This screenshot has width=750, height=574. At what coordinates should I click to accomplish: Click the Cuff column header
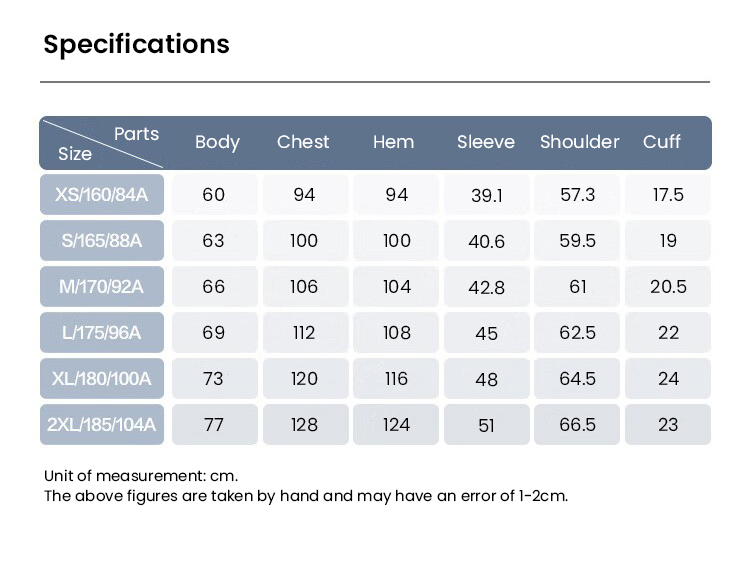coord(662,142)
